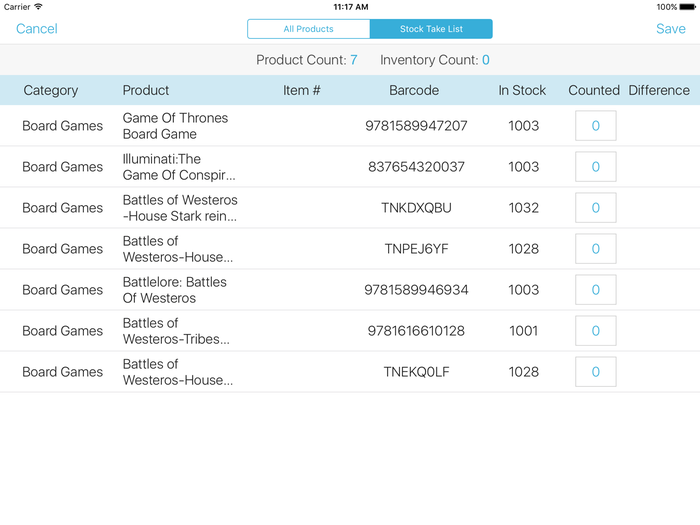Edit counted field for Game Of Thrones Board Game
700x525 pixels.
click(x=596, y=126)
